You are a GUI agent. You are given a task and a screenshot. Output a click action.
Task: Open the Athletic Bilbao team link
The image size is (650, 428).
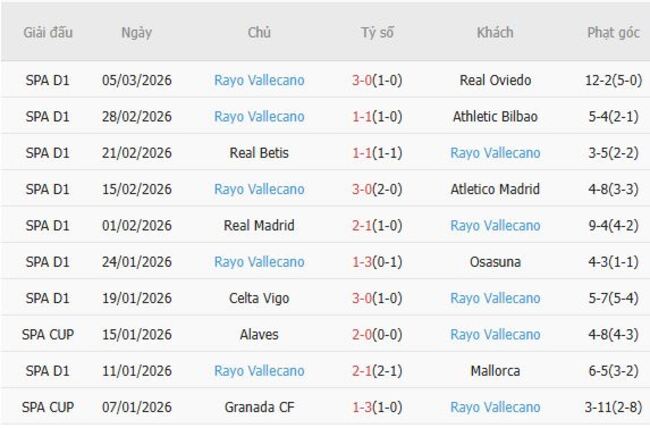coord(495,117)
